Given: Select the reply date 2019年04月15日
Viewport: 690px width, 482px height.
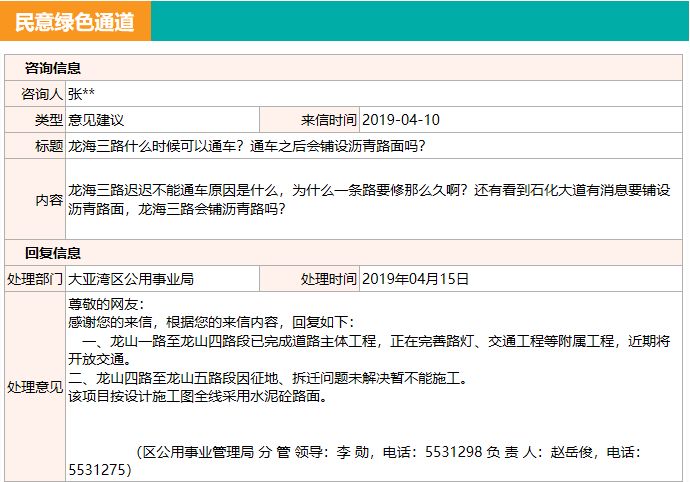Looking at the screenshot, I should point(415,279).
